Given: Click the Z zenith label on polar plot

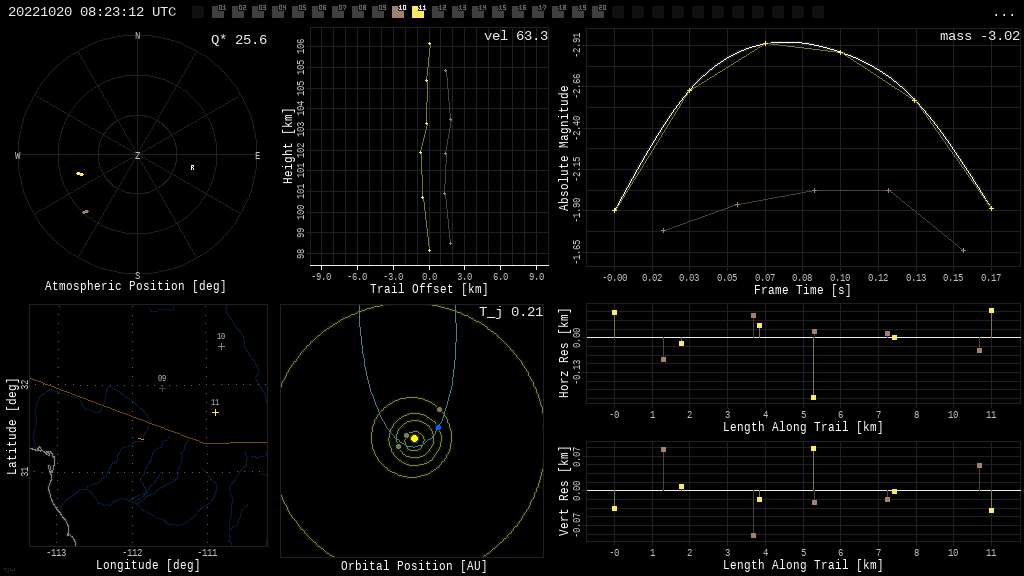Looking at the screenshot, I should (137, 155).
